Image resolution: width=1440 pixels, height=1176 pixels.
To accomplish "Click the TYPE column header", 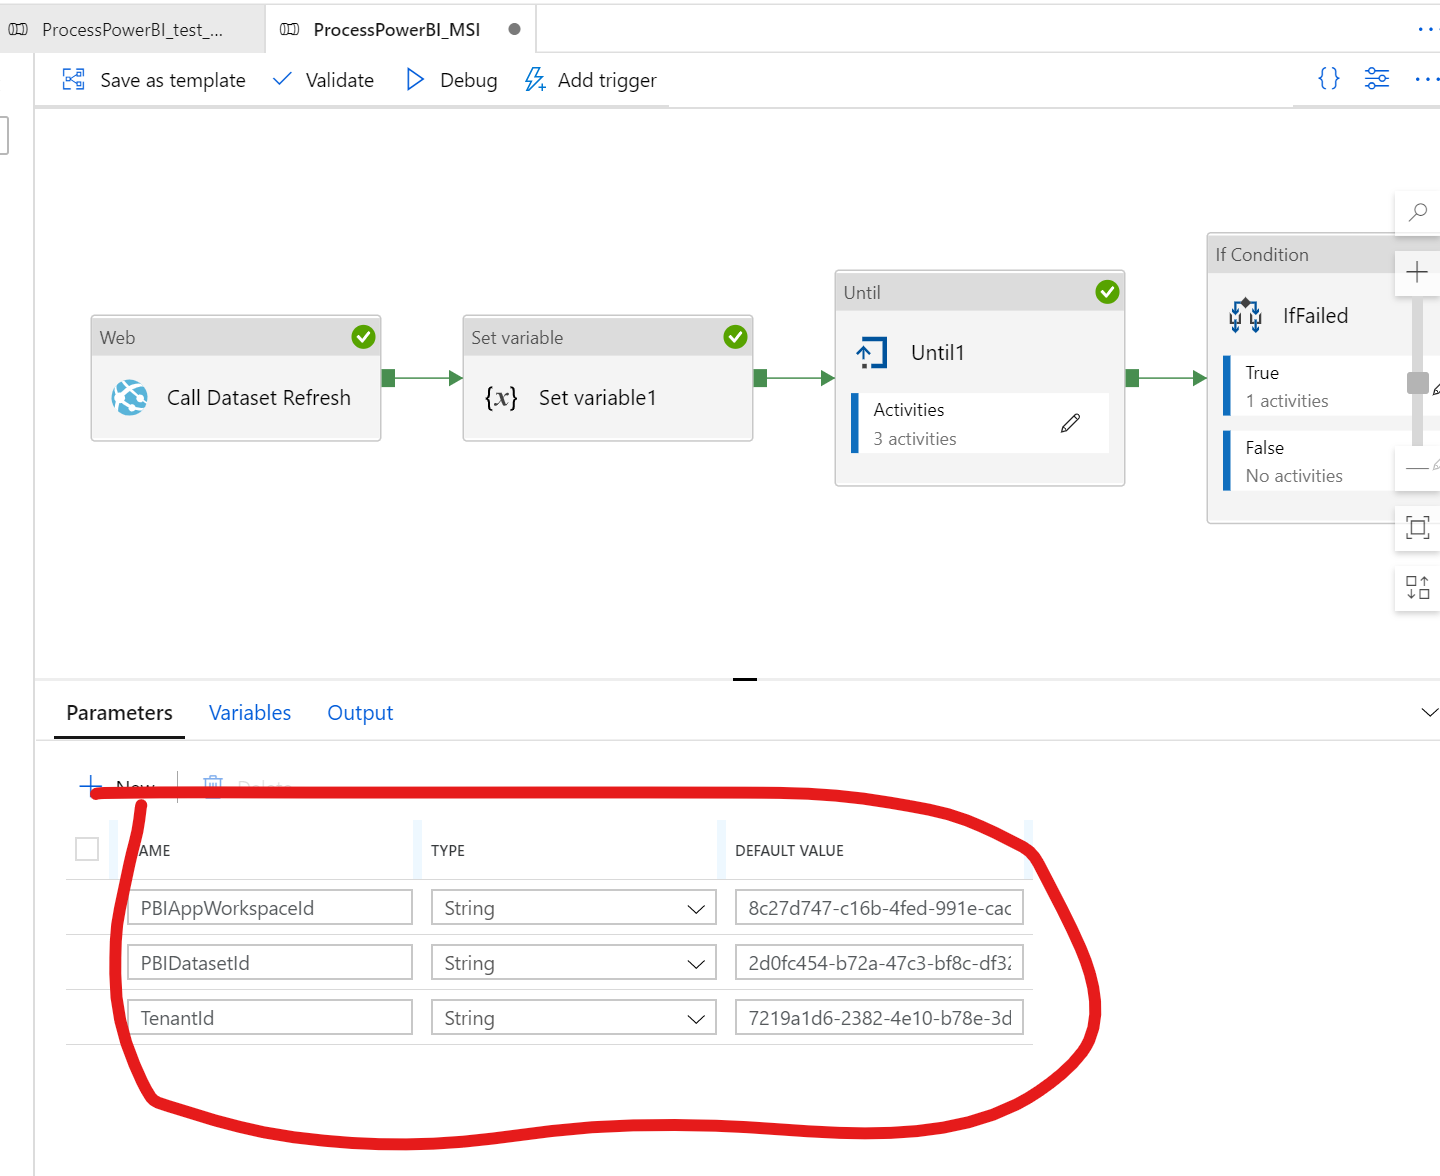I will coord(448,850).
